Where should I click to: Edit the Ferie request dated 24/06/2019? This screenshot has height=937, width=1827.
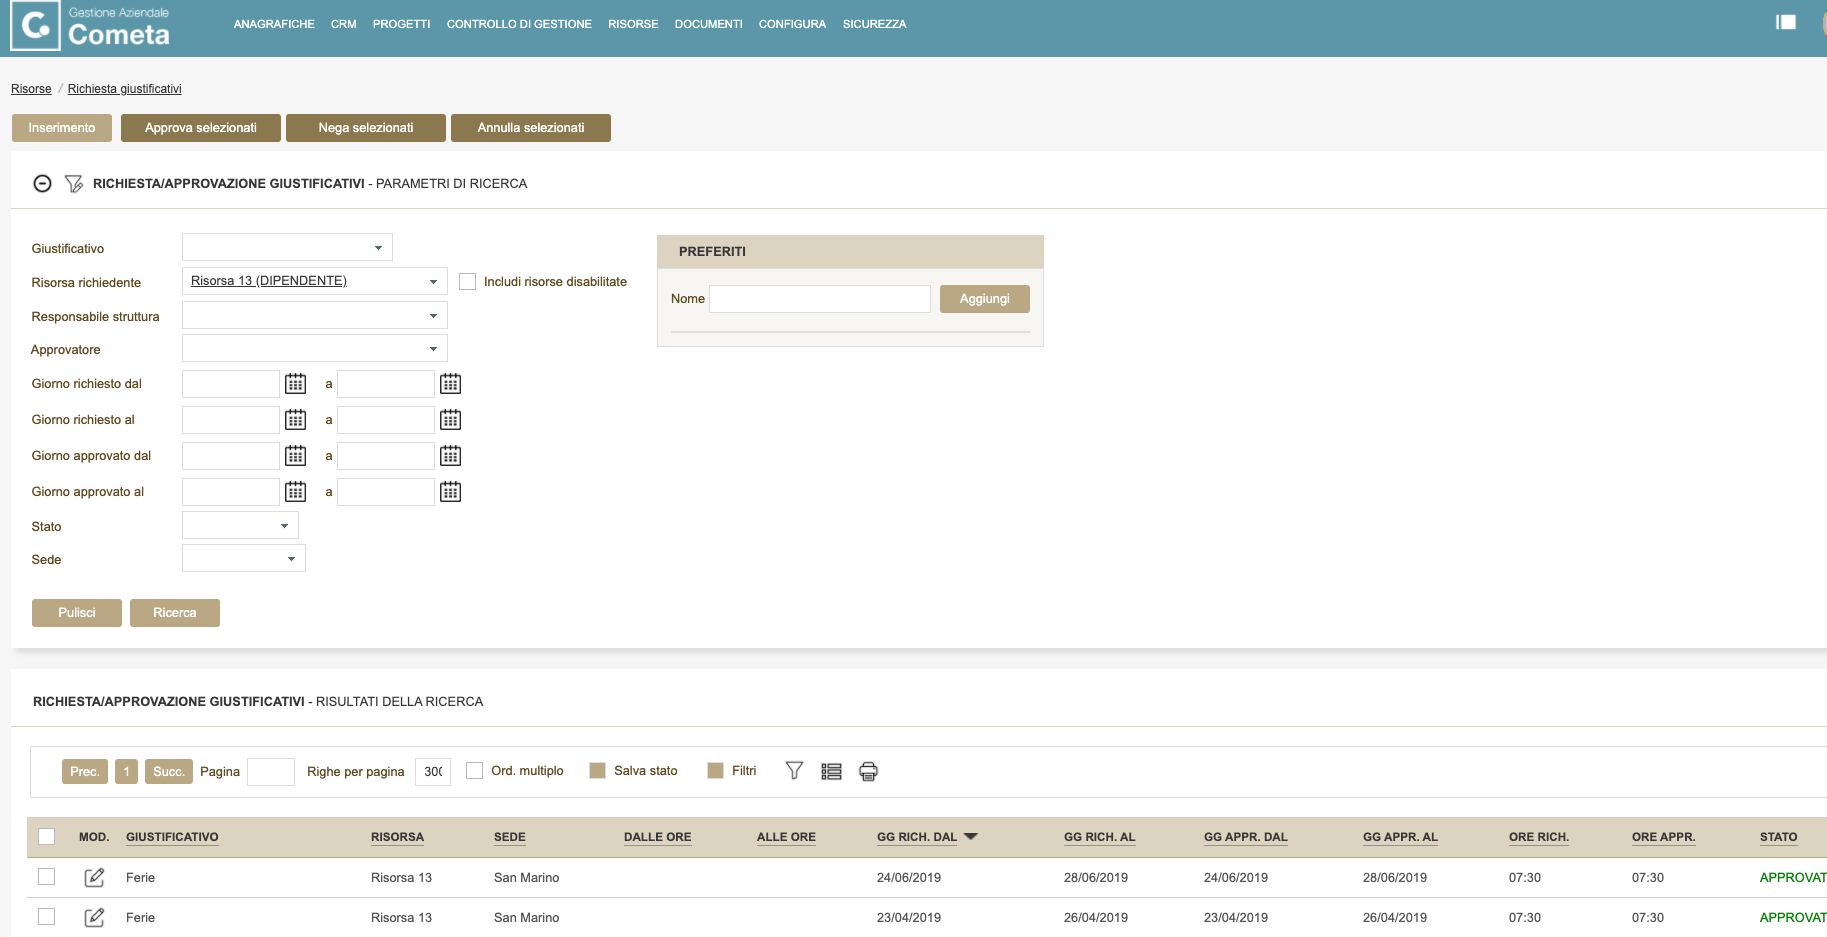tap(94, 878)
